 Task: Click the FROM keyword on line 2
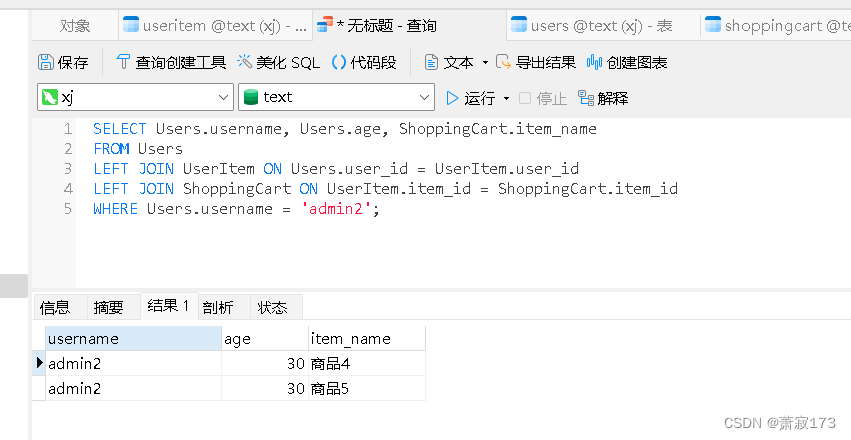[111, 149]
